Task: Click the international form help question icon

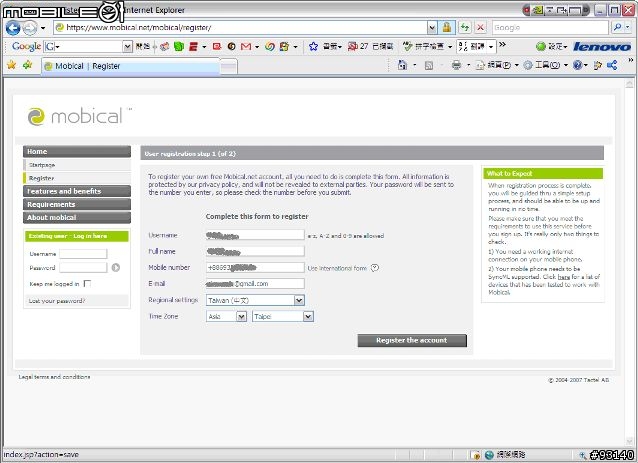Action: 375,268
